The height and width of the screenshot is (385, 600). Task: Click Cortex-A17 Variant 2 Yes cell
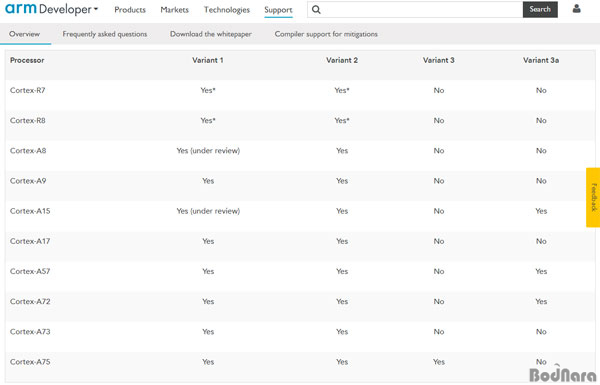click(x=342, y=241)
